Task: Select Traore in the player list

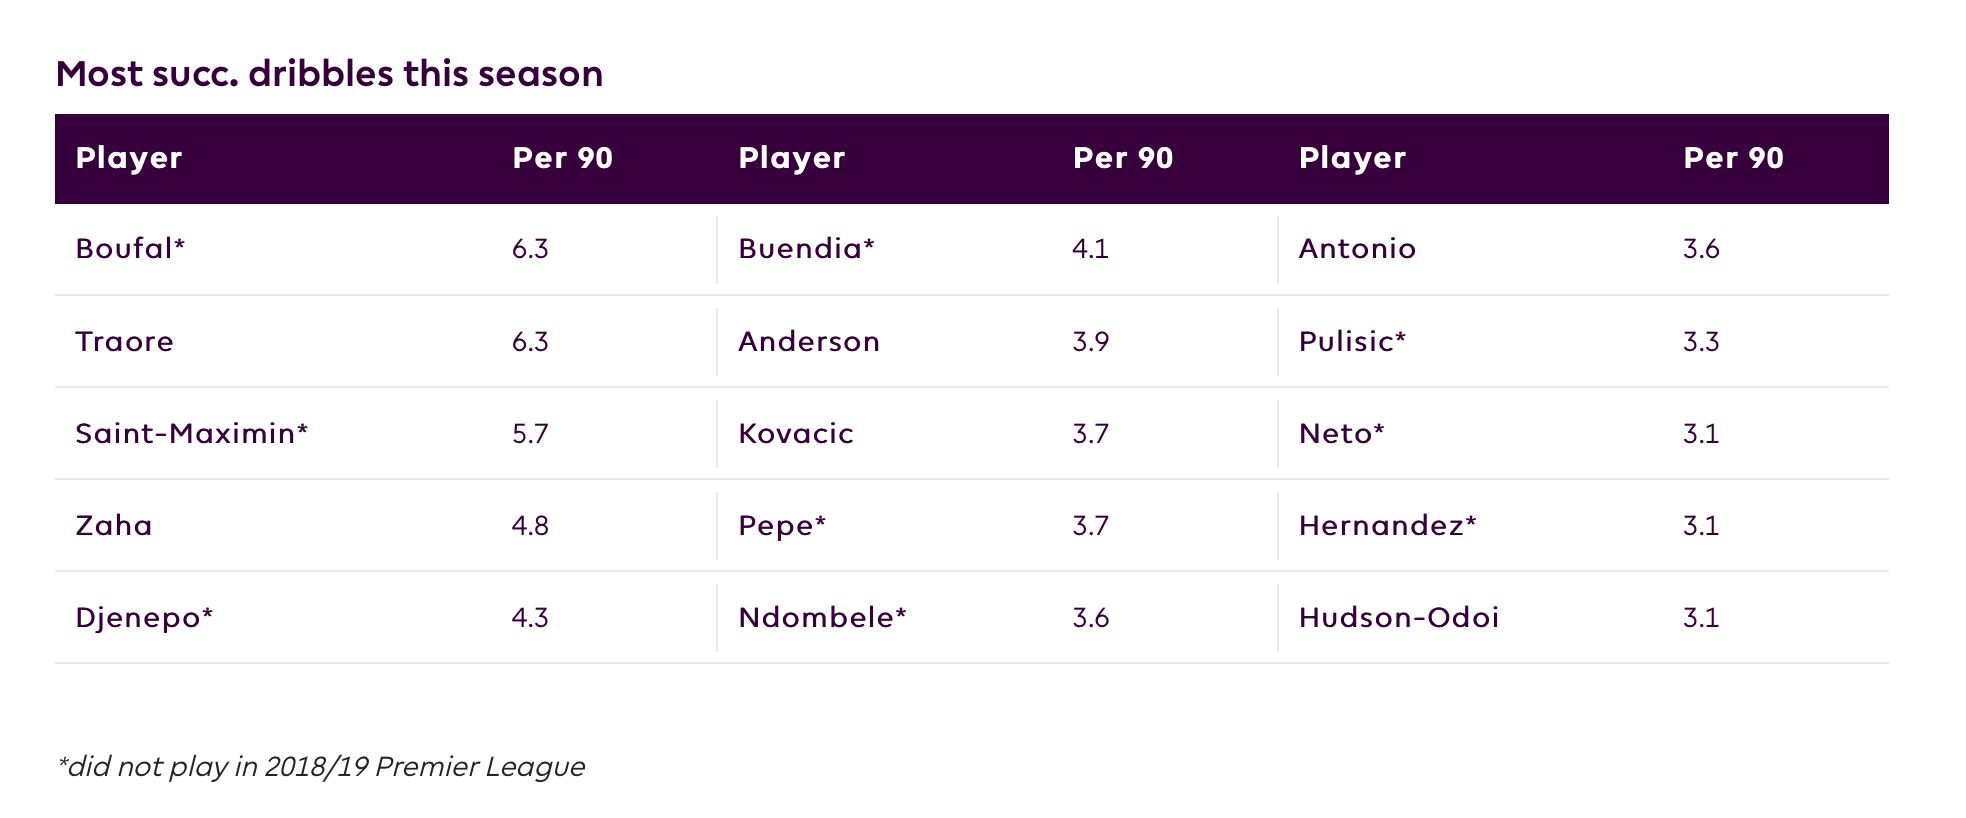Action: (124, 342)
